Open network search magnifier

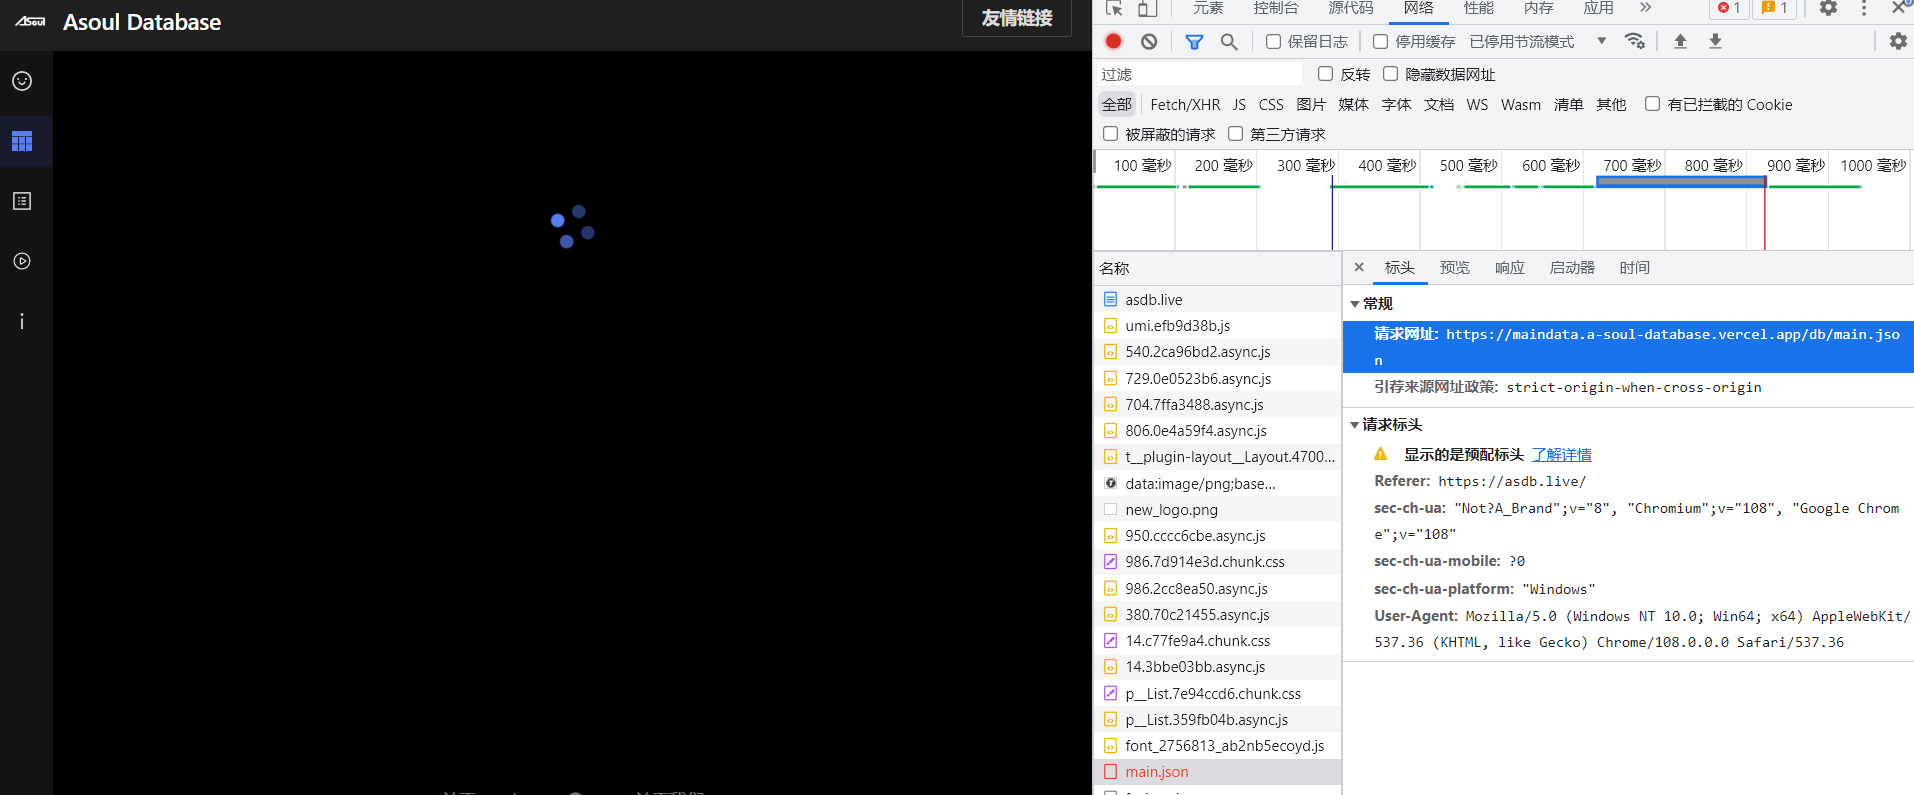1229,41
